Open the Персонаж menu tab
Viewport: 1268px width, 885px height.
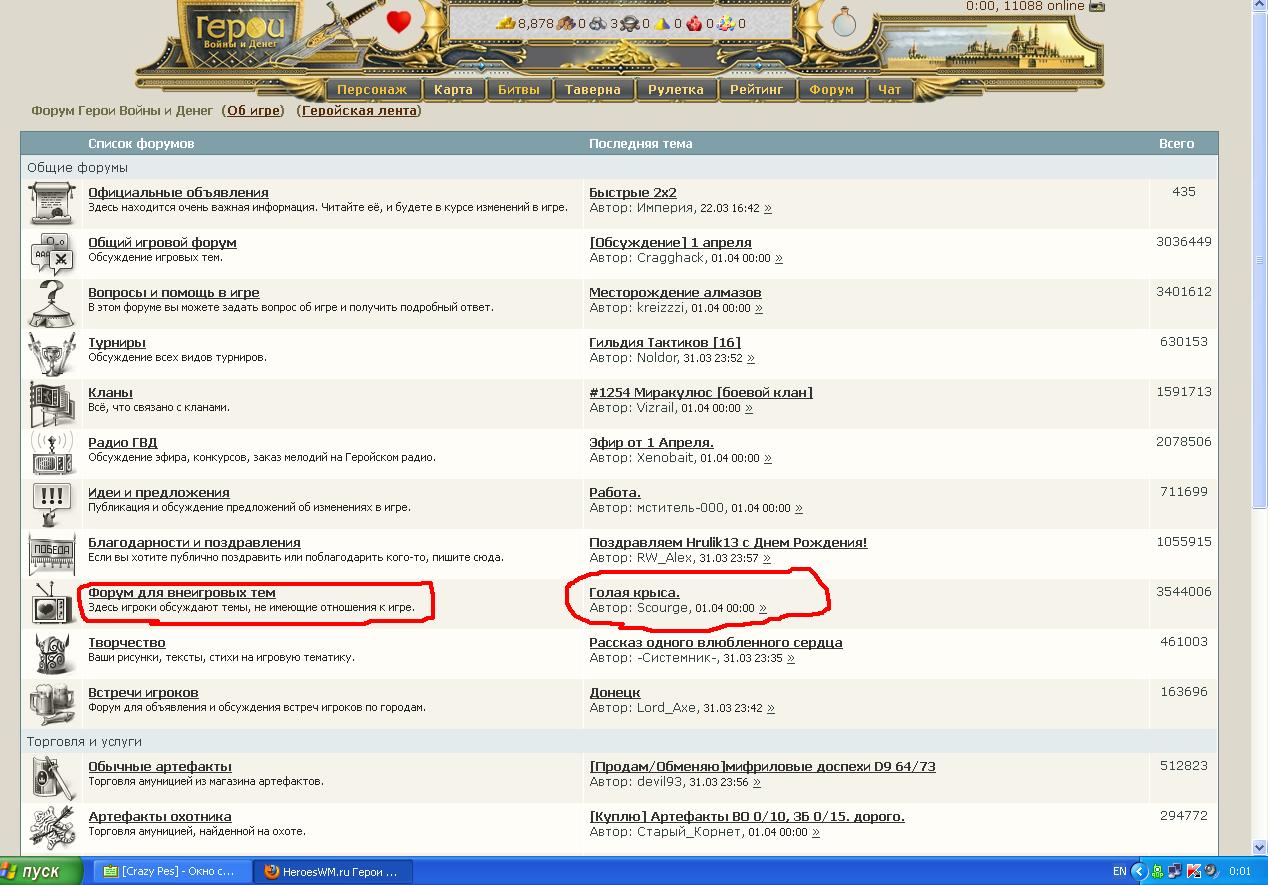tap(372, 89)
